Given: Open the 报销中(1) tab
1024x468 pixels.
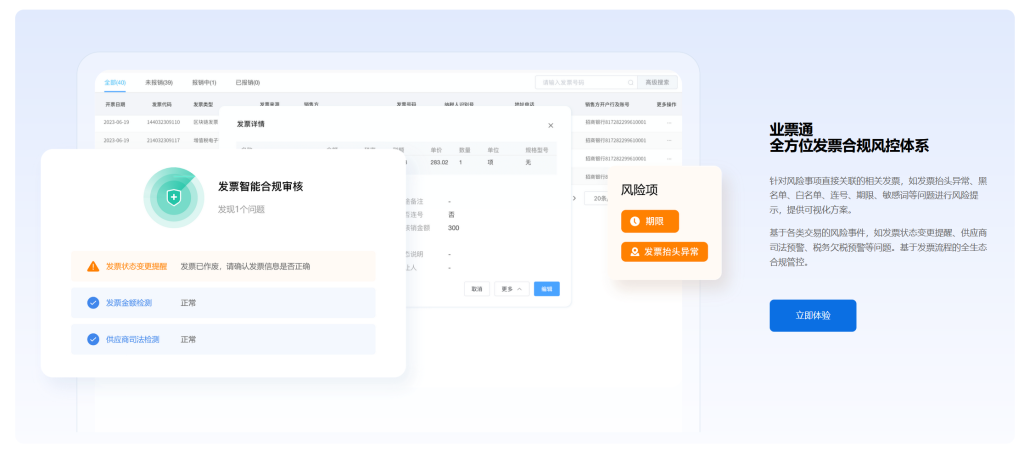Looking at the screenshot, I should pos(204,82).
